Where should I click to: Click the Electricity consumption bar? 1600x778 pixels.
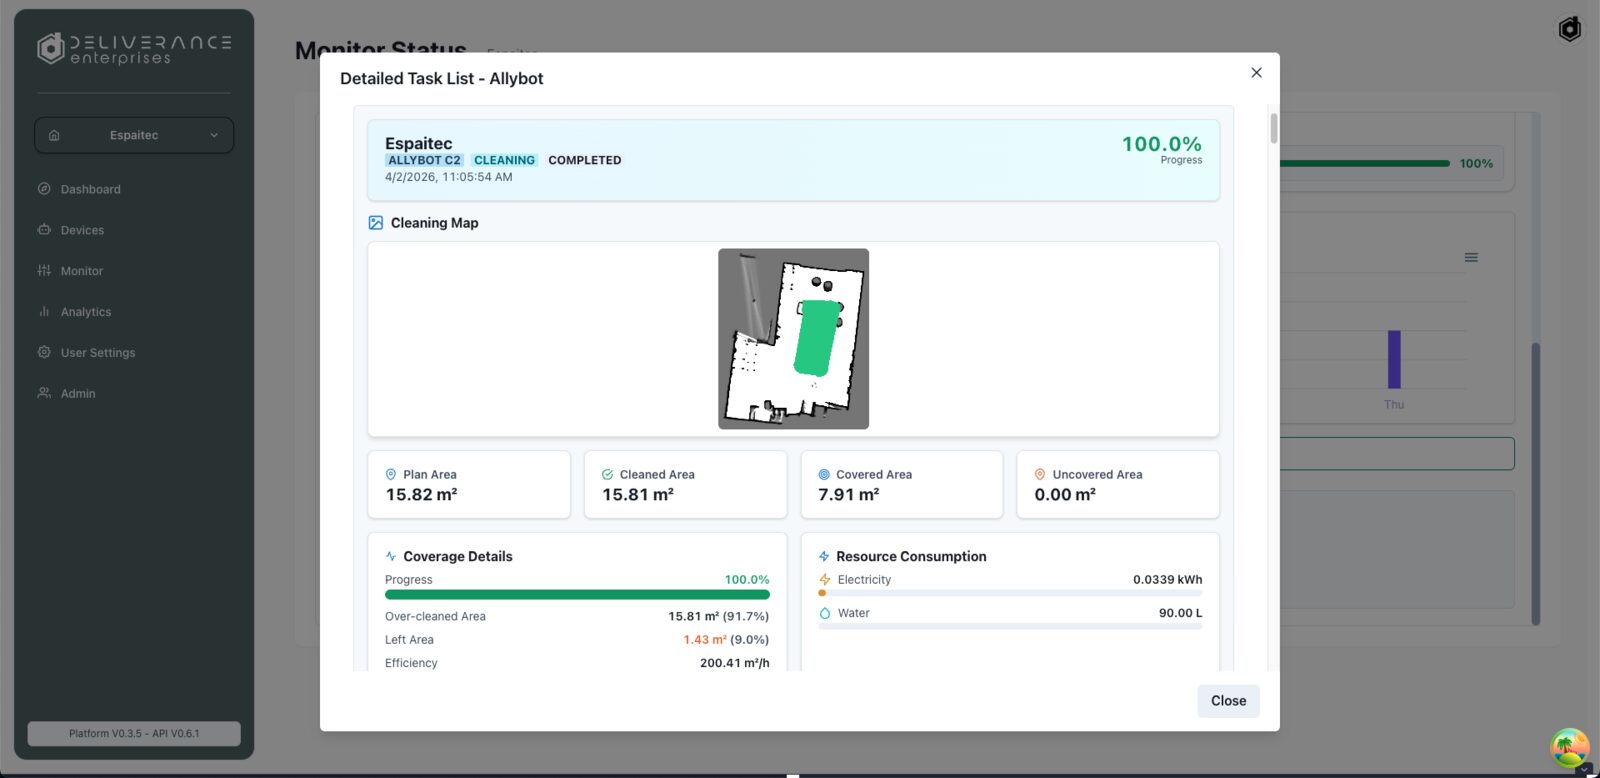(1010, 593)
